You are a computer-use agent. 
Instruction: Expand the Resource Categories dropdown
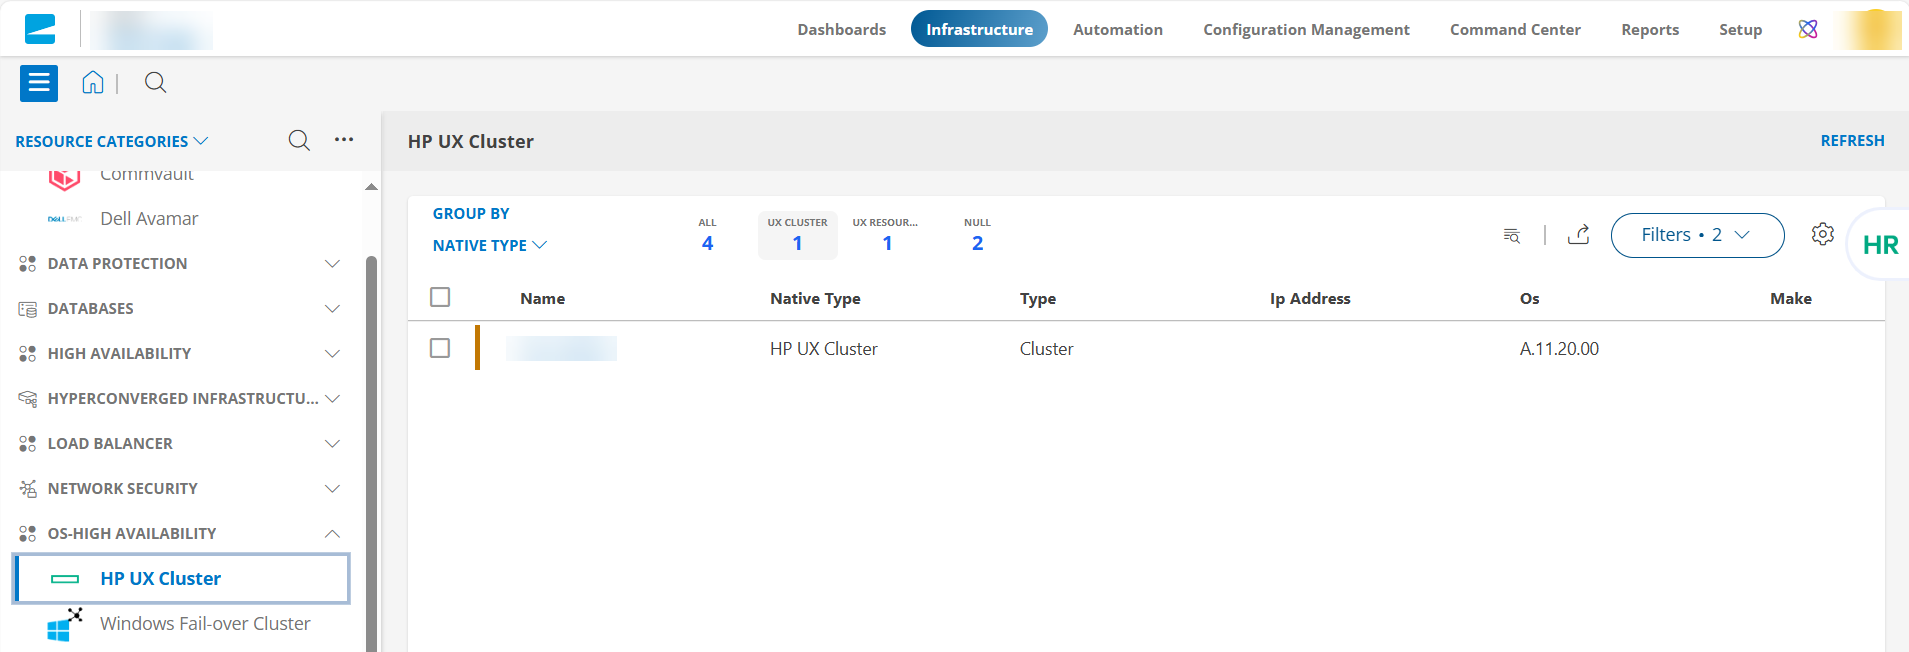click(111, 141)
